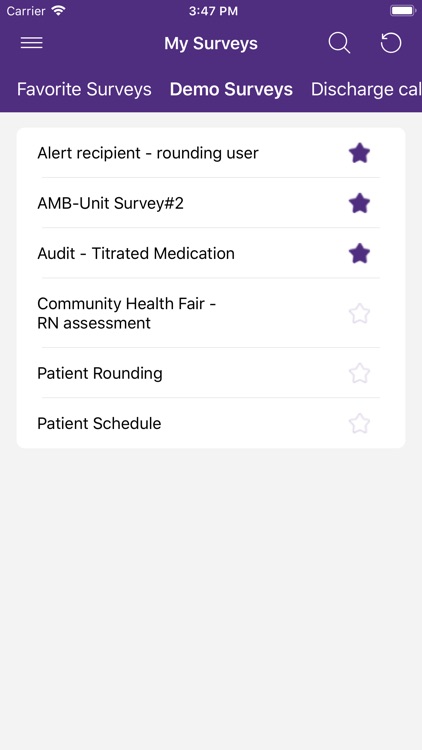
Task: Open the hamburger menu
Action: pyautogui.click(x=32, y=43)
